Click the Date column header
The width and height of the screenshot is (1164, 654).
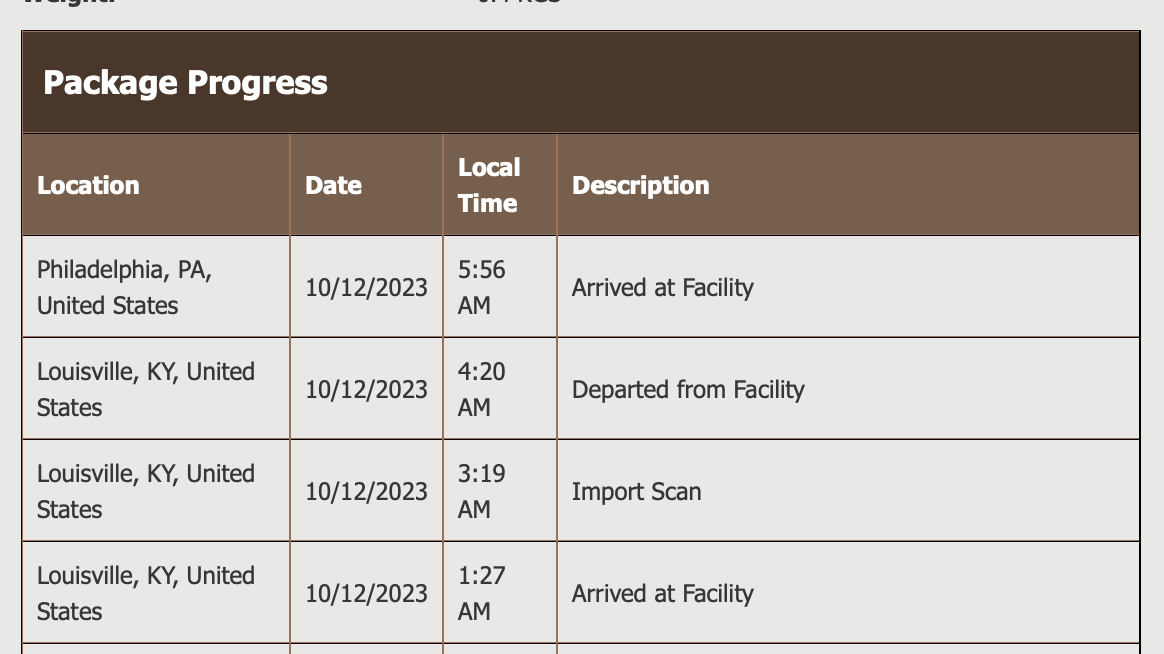pos(333,186)
